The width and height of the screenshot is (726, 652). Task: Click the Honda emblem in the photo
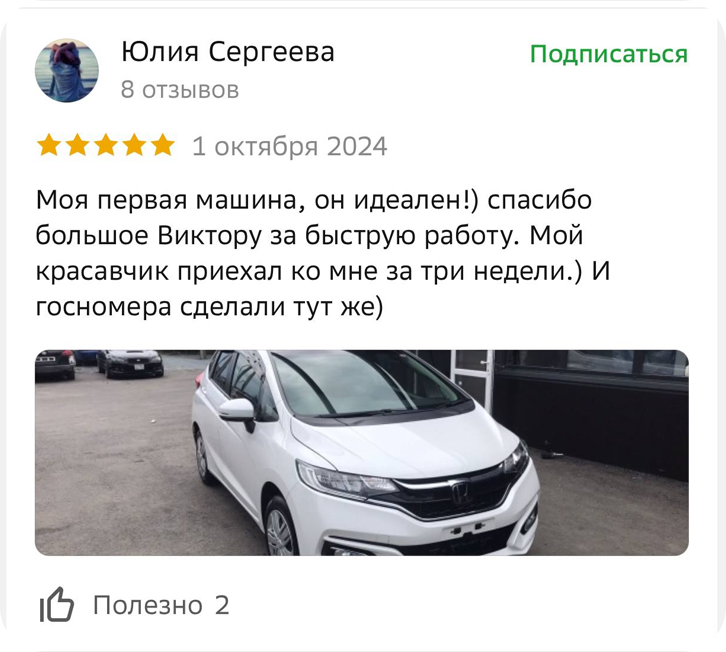[x=461, y=492]
